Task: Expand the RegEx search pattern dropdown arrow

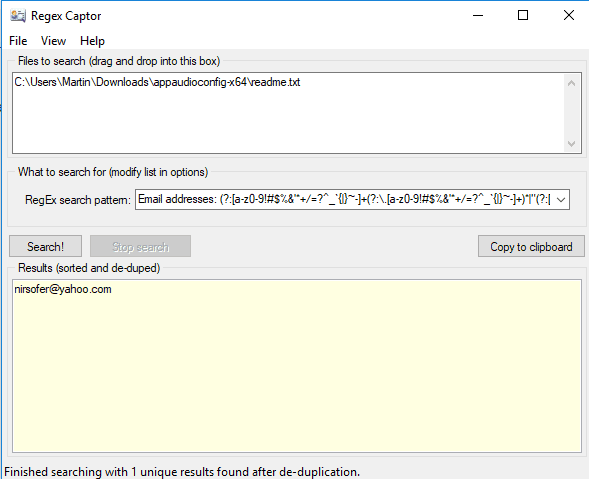Action: [x=561, y=199]
